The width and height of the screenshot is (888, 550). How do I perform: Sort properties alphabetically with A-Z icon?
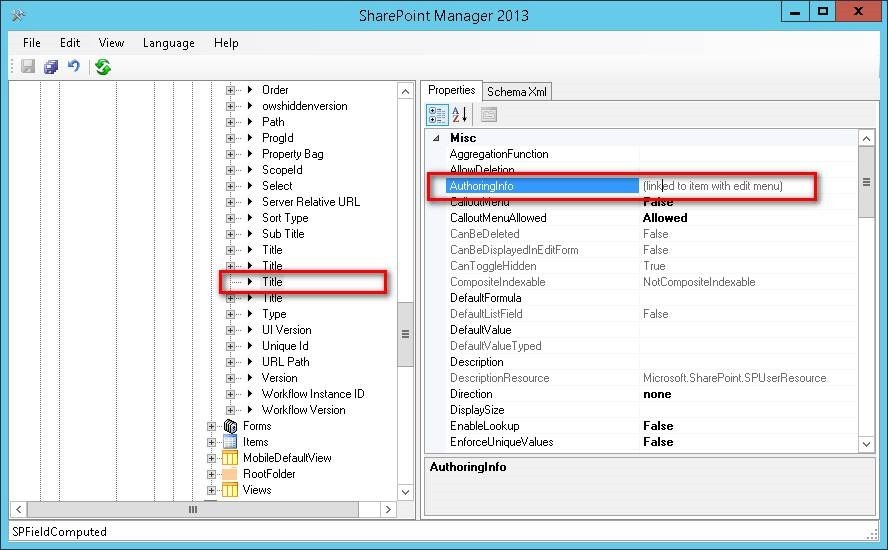click(x=459, y=115)
